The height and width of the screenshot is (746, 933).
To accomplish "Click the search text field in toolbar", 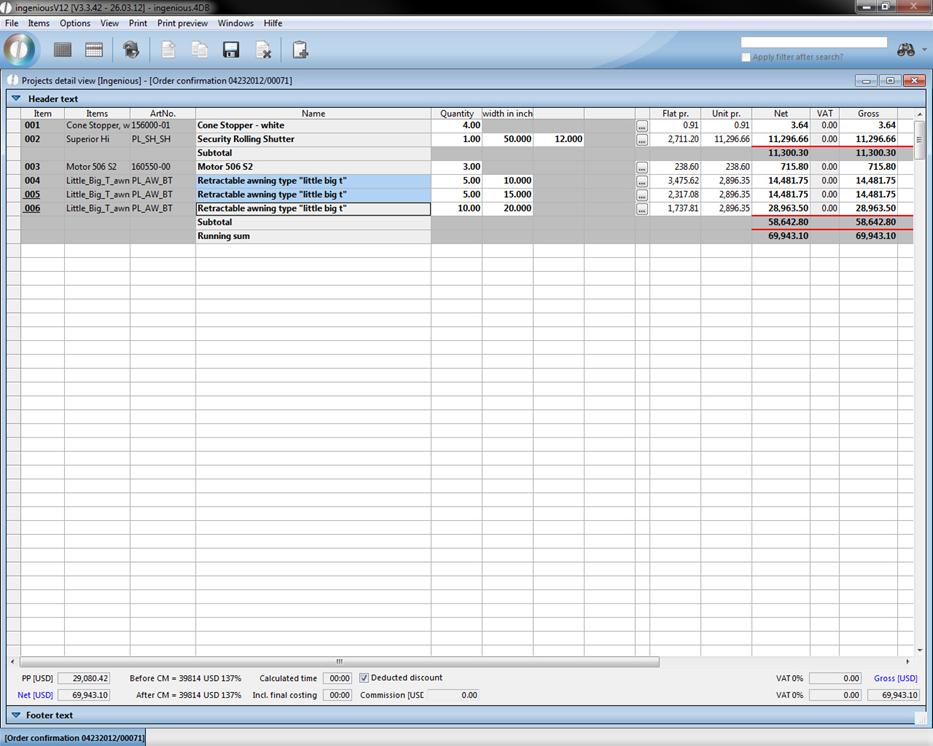I will pos(813,43).
